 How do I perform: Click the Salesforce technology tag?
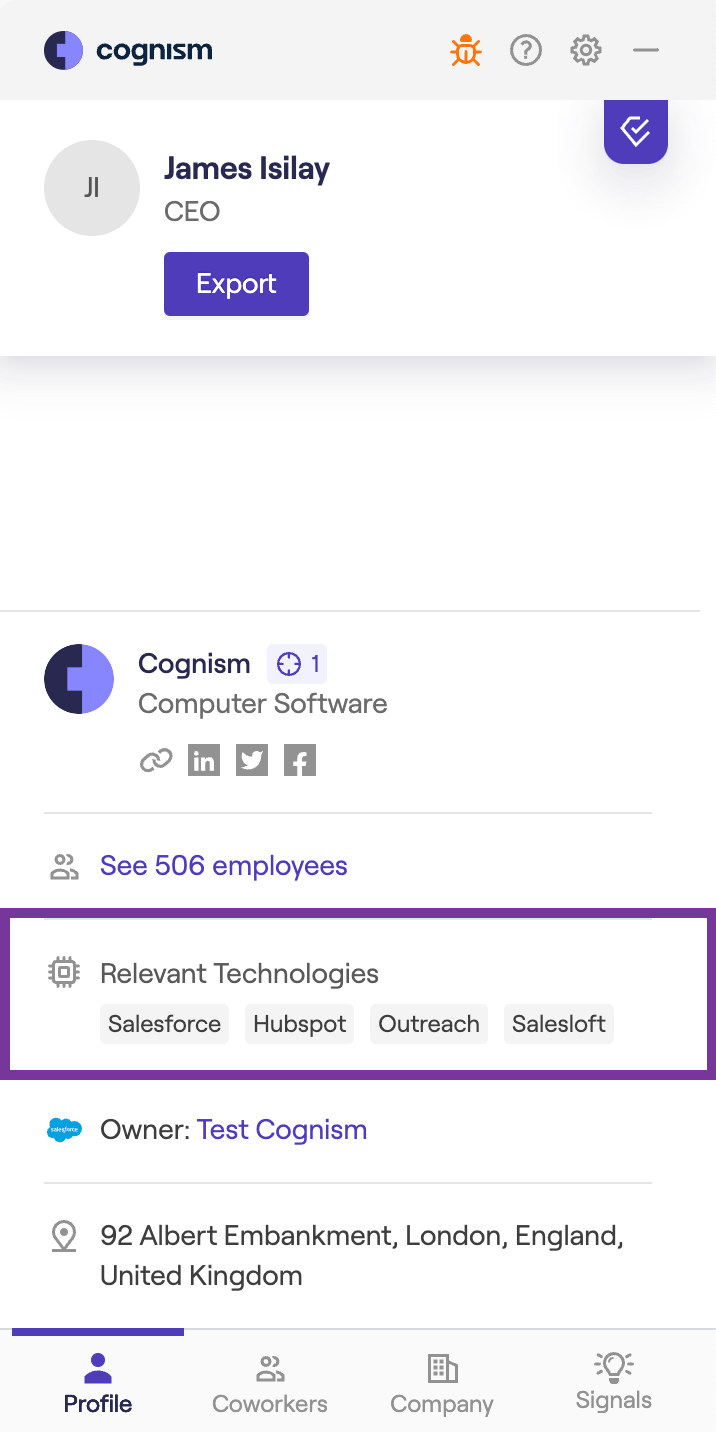(x=164, y=1024)
